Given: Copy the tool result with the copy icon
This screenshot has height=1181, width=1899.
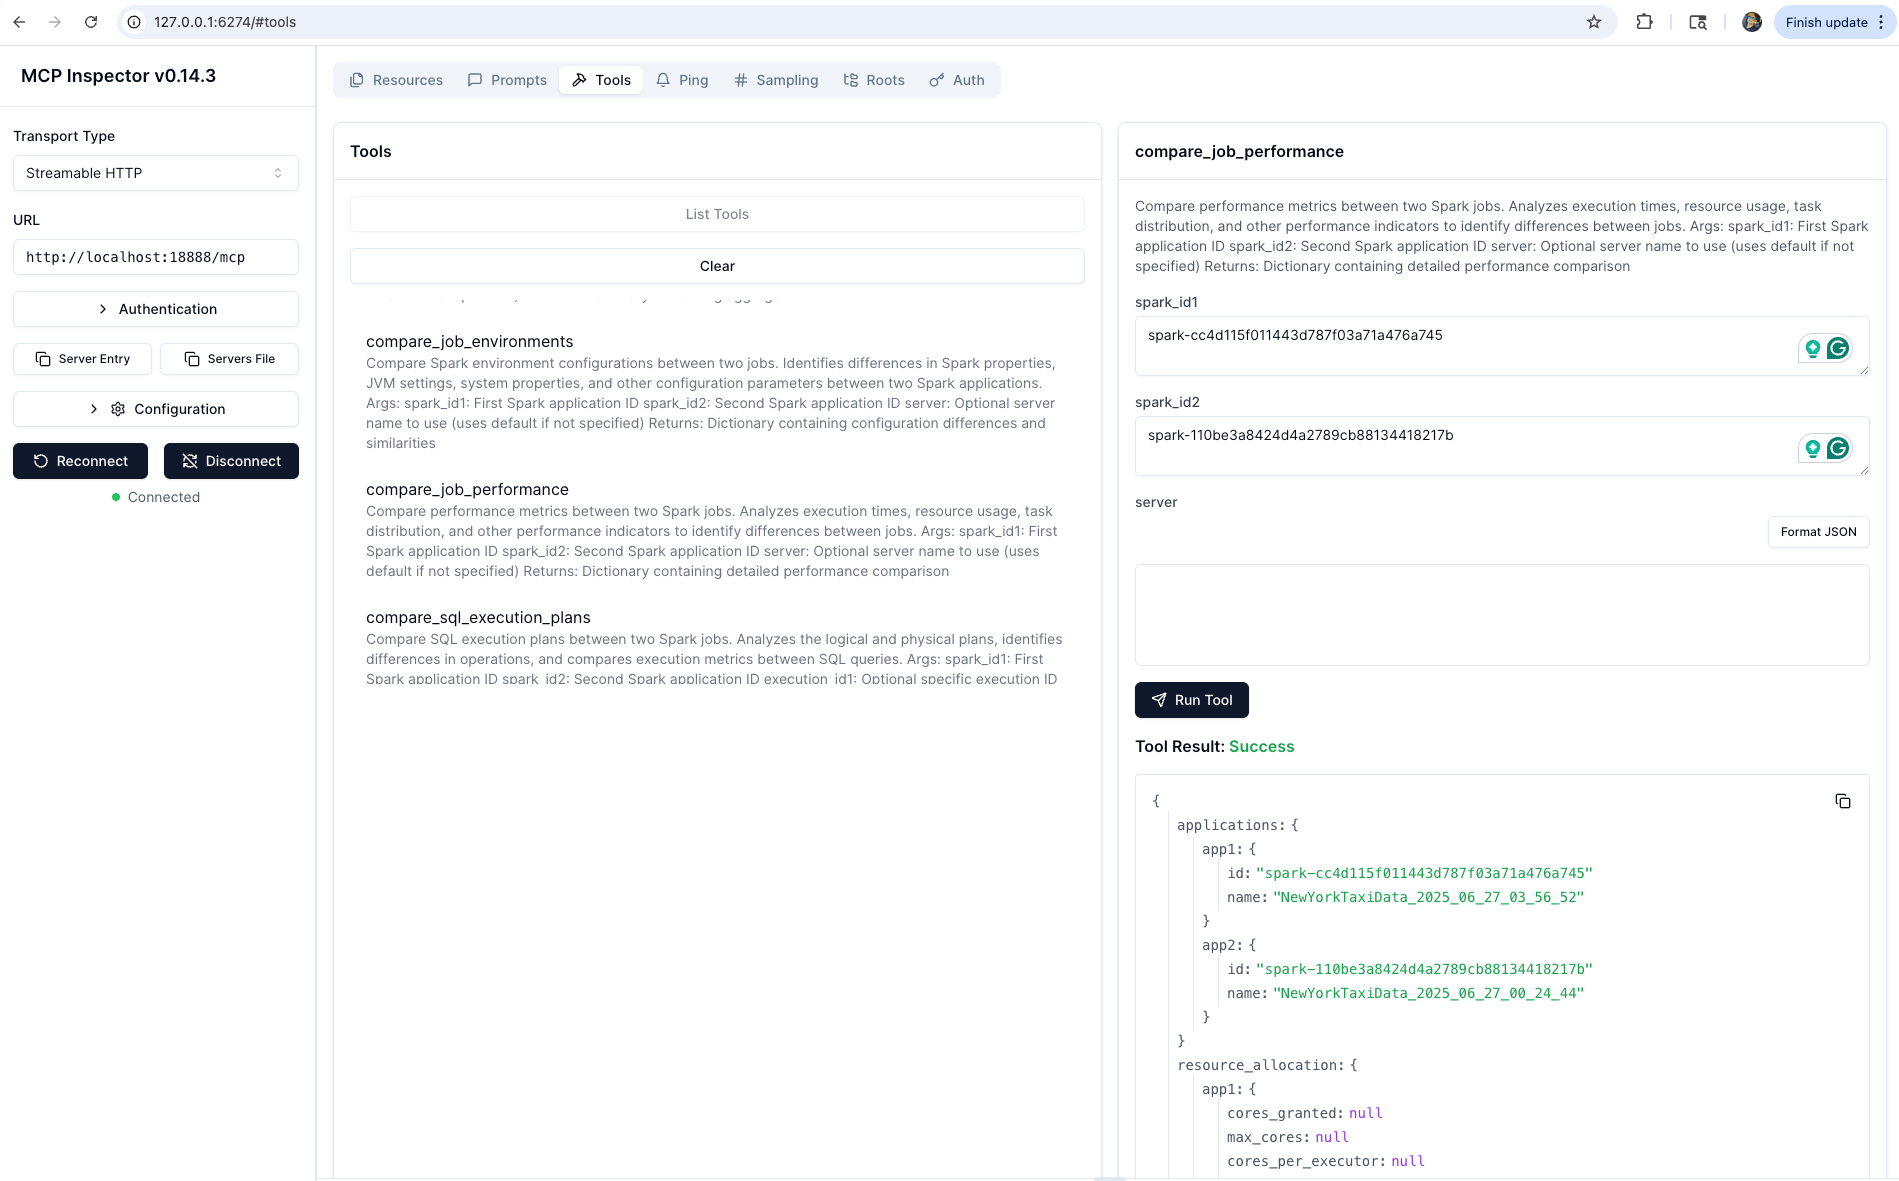Looking at the screenshot, I should [x=1843, y=801].
